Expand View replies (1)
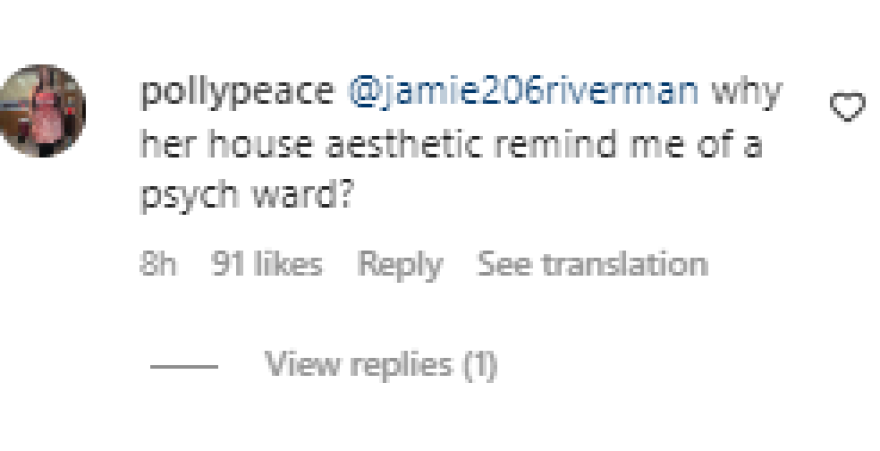The image size is (880, 451). 381,365
